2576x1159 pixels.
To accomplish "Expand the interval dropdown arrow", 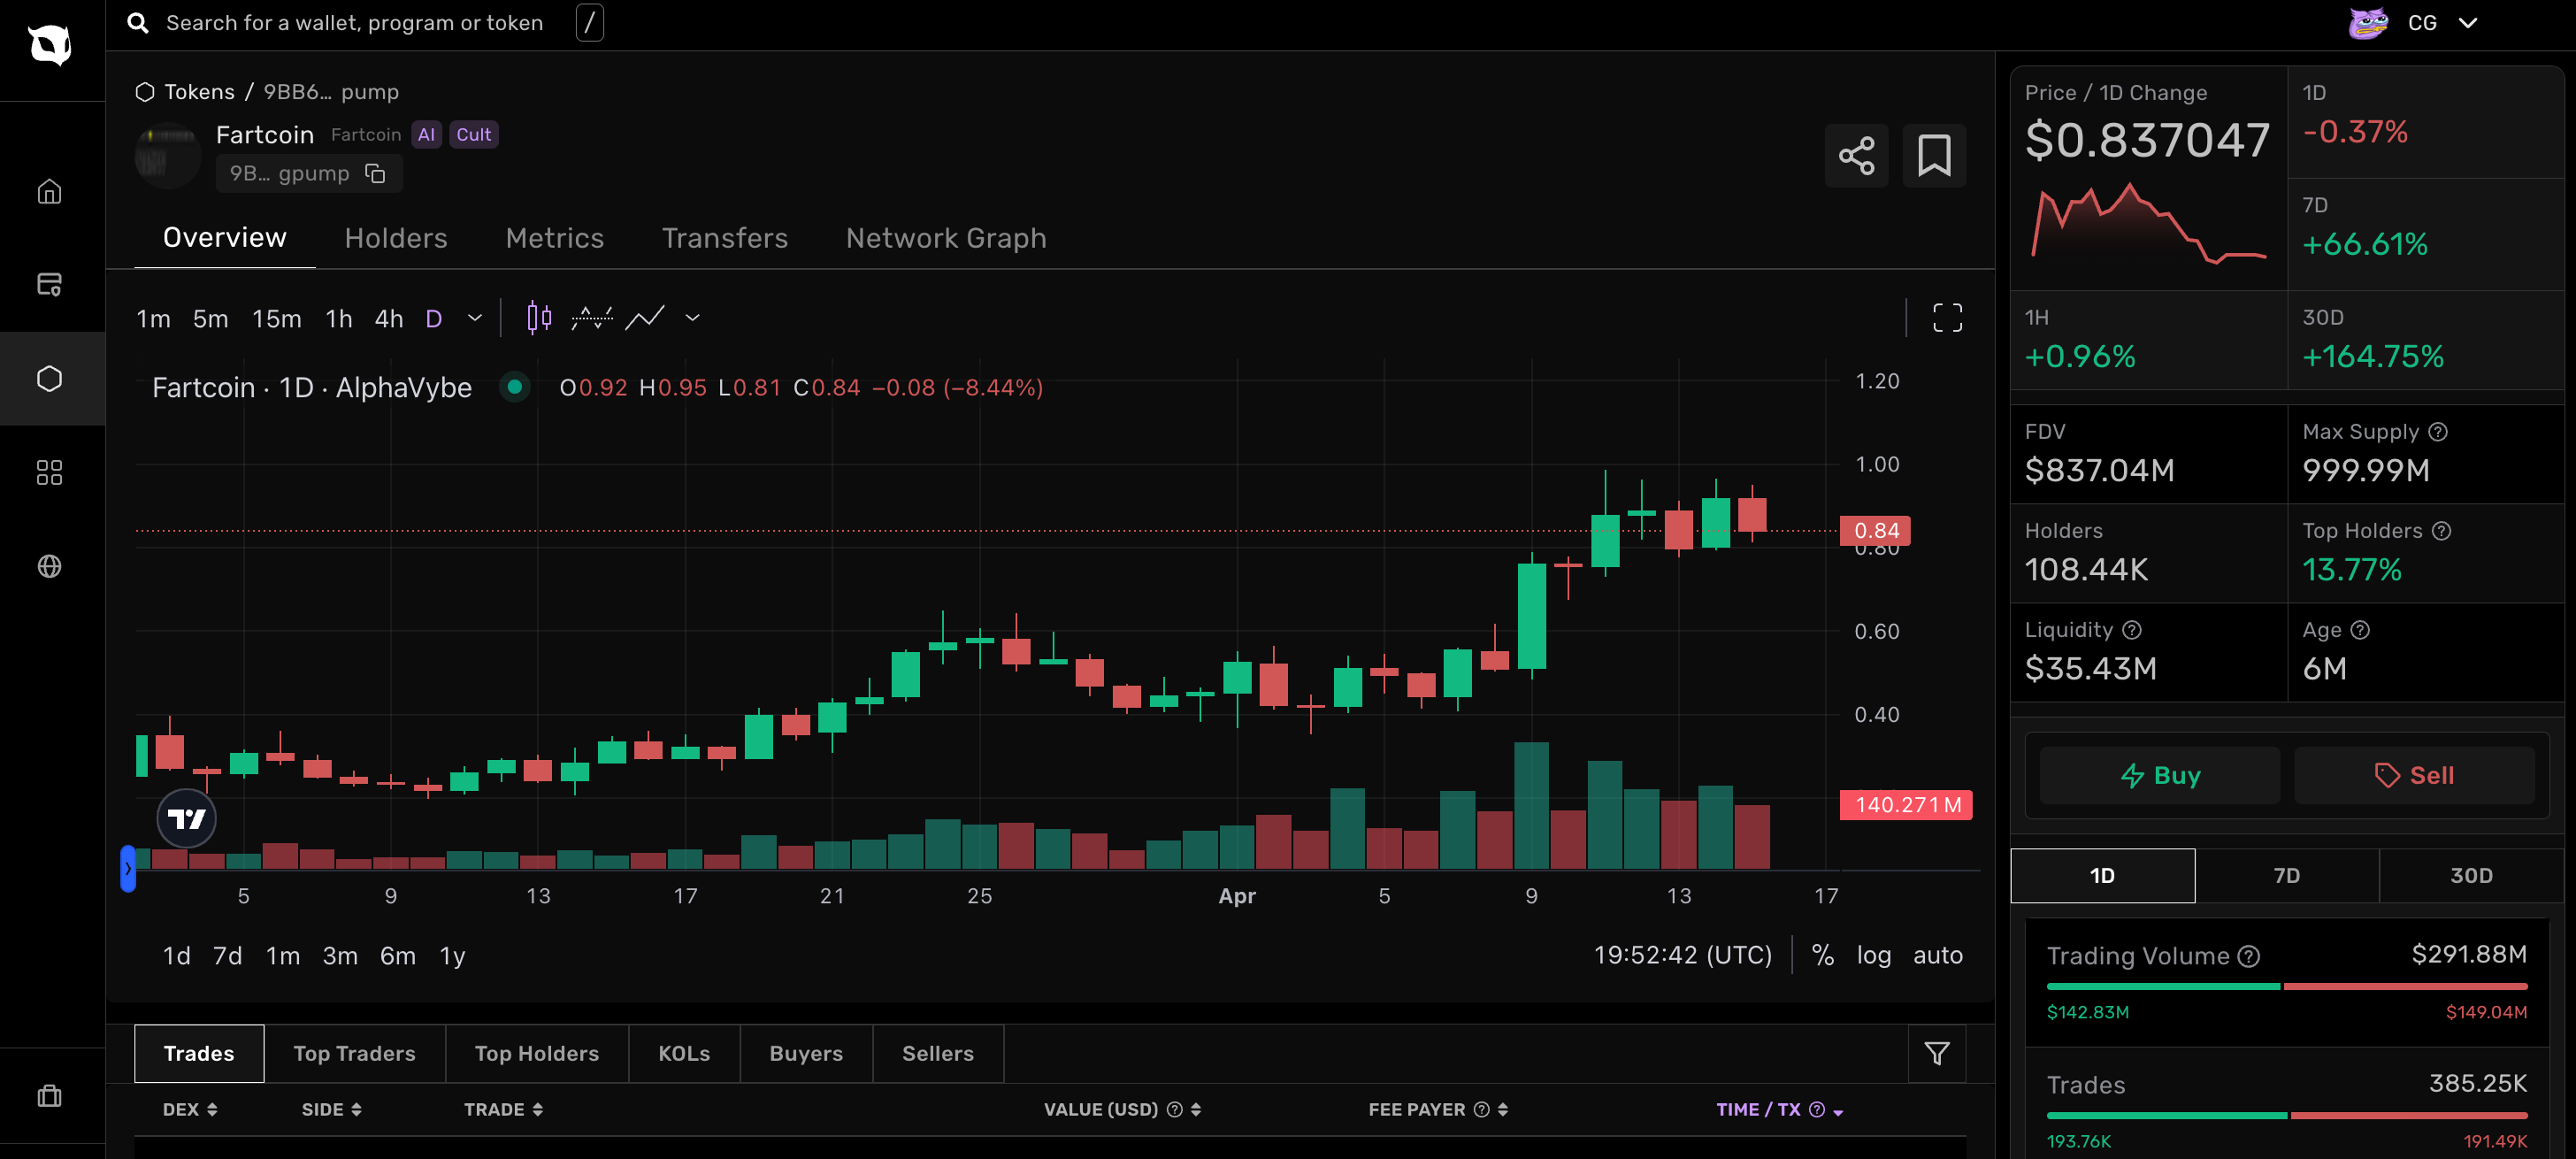I will pyautogui.click(x=475, y=318).
